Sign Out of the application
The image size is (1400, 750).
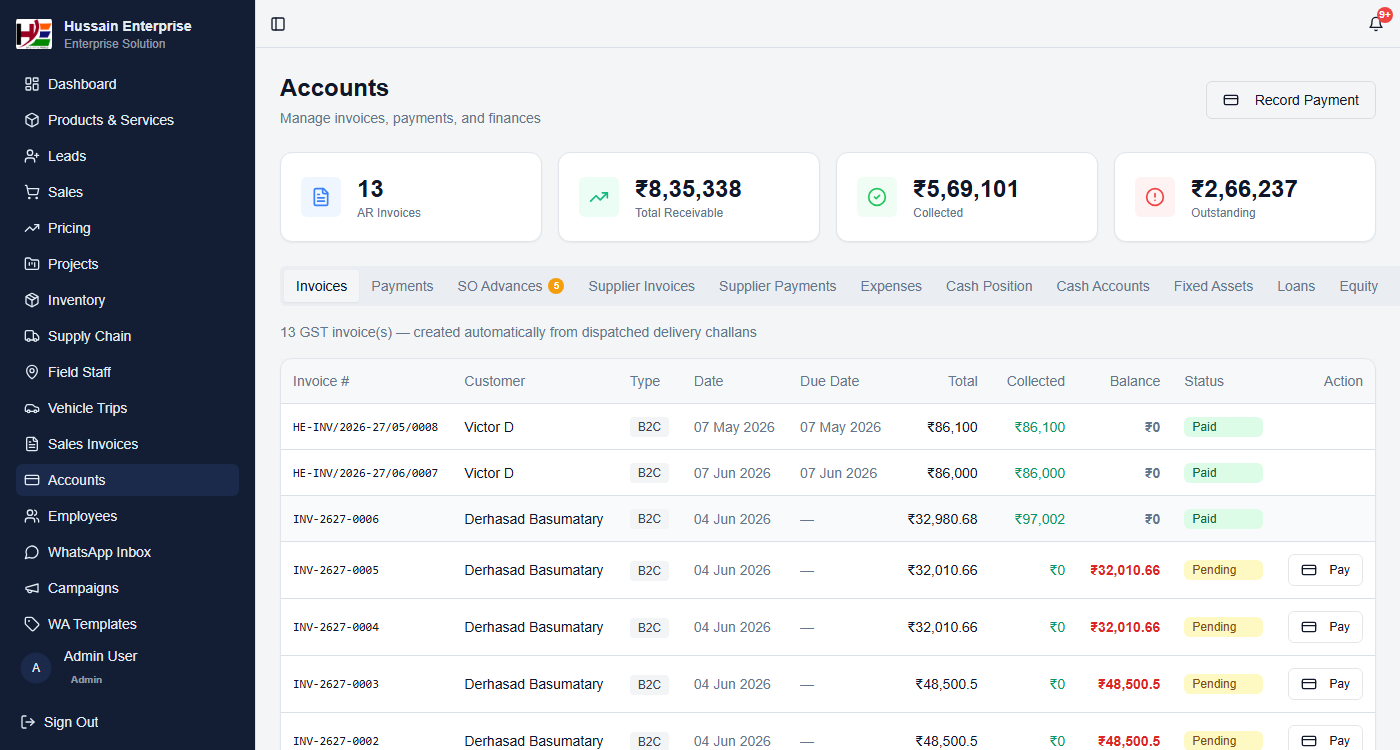(x=60, y=722)
